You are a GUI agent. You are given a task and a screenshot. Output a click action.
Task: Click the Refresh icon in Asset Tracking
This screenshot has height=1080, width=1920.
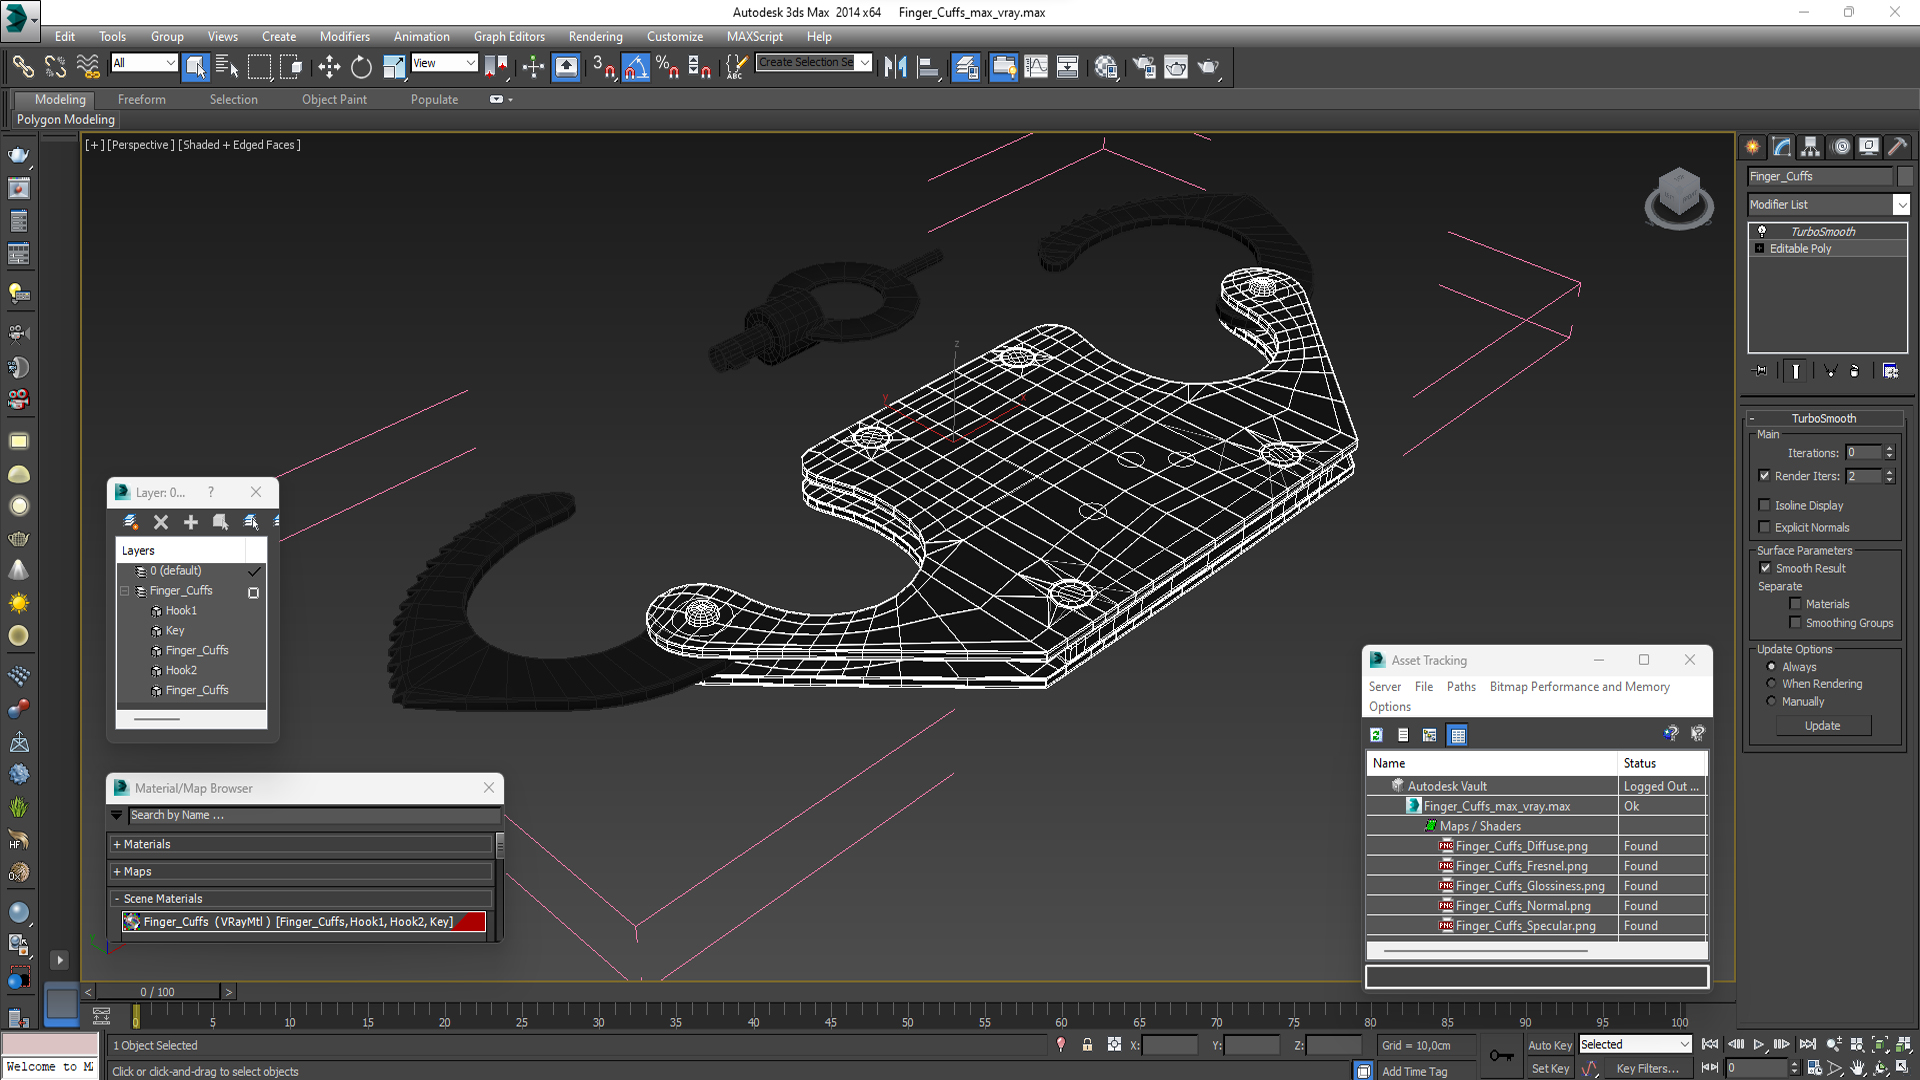1376,735
